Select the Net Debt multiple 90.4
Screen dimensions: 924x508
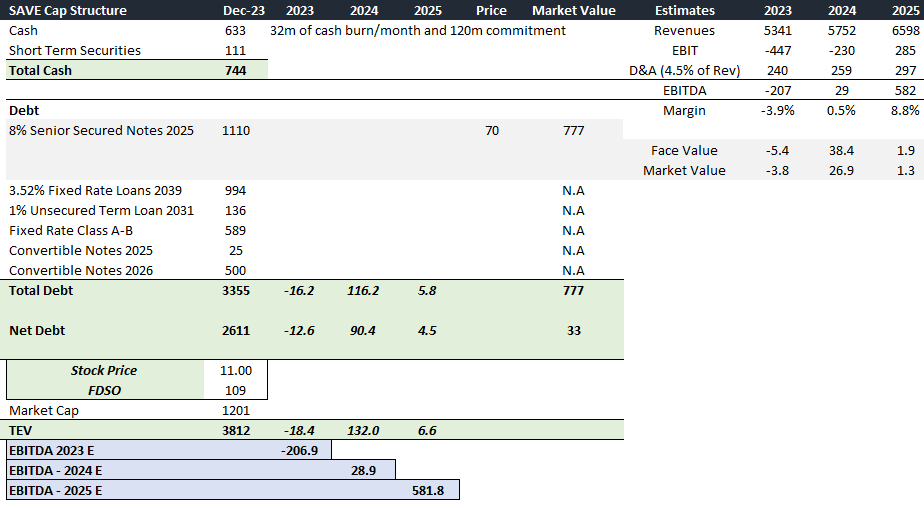[363, 331]
